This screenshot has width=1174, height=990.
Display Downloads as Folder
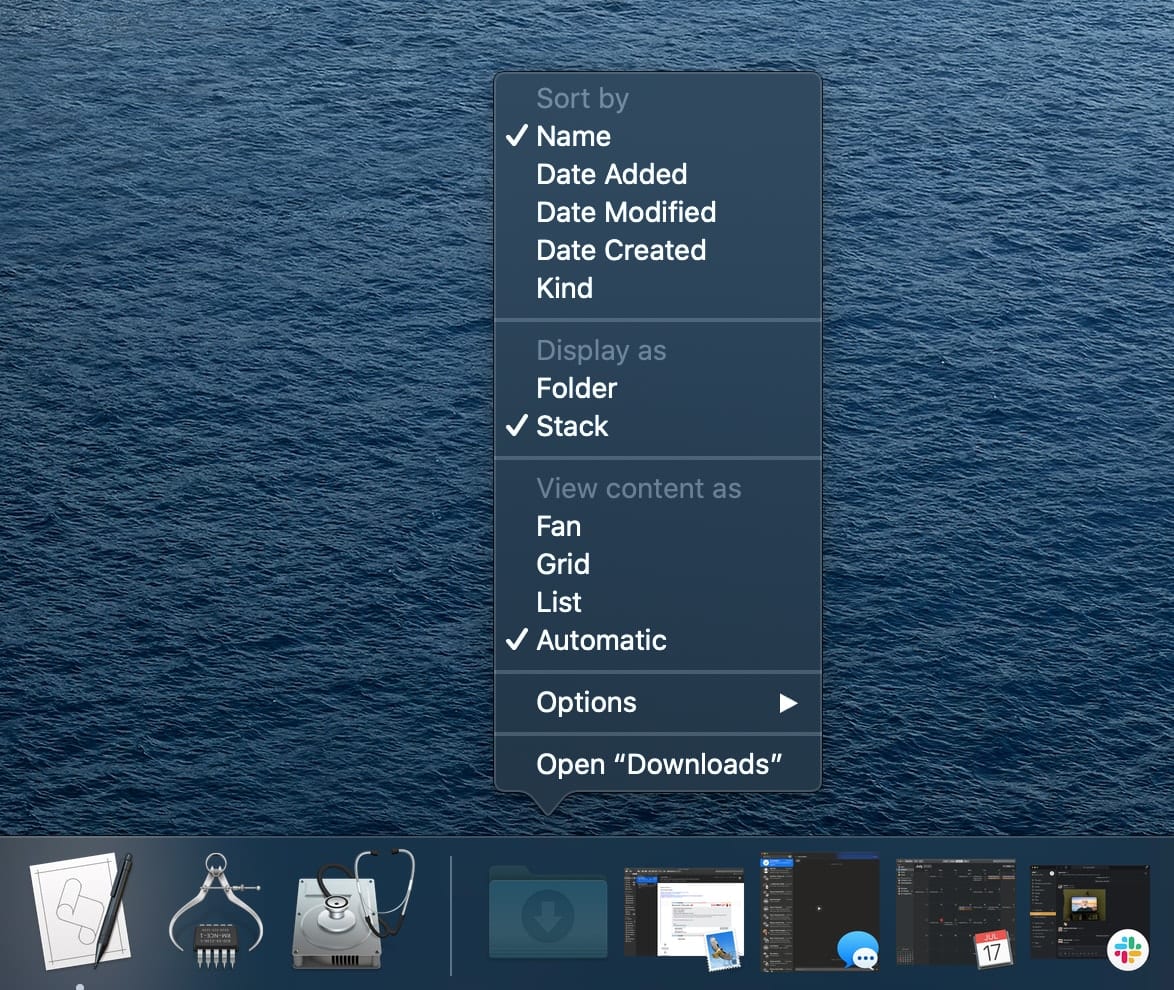[x=576, y=388]
